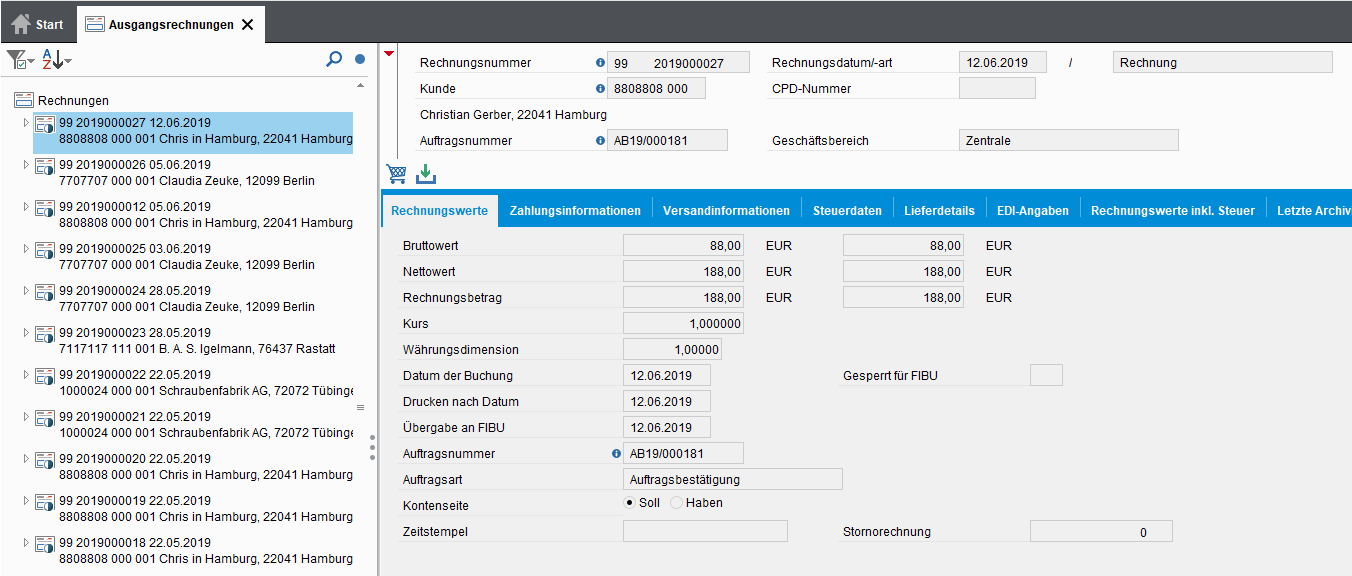Click the CPD-Nummer field

997,89
